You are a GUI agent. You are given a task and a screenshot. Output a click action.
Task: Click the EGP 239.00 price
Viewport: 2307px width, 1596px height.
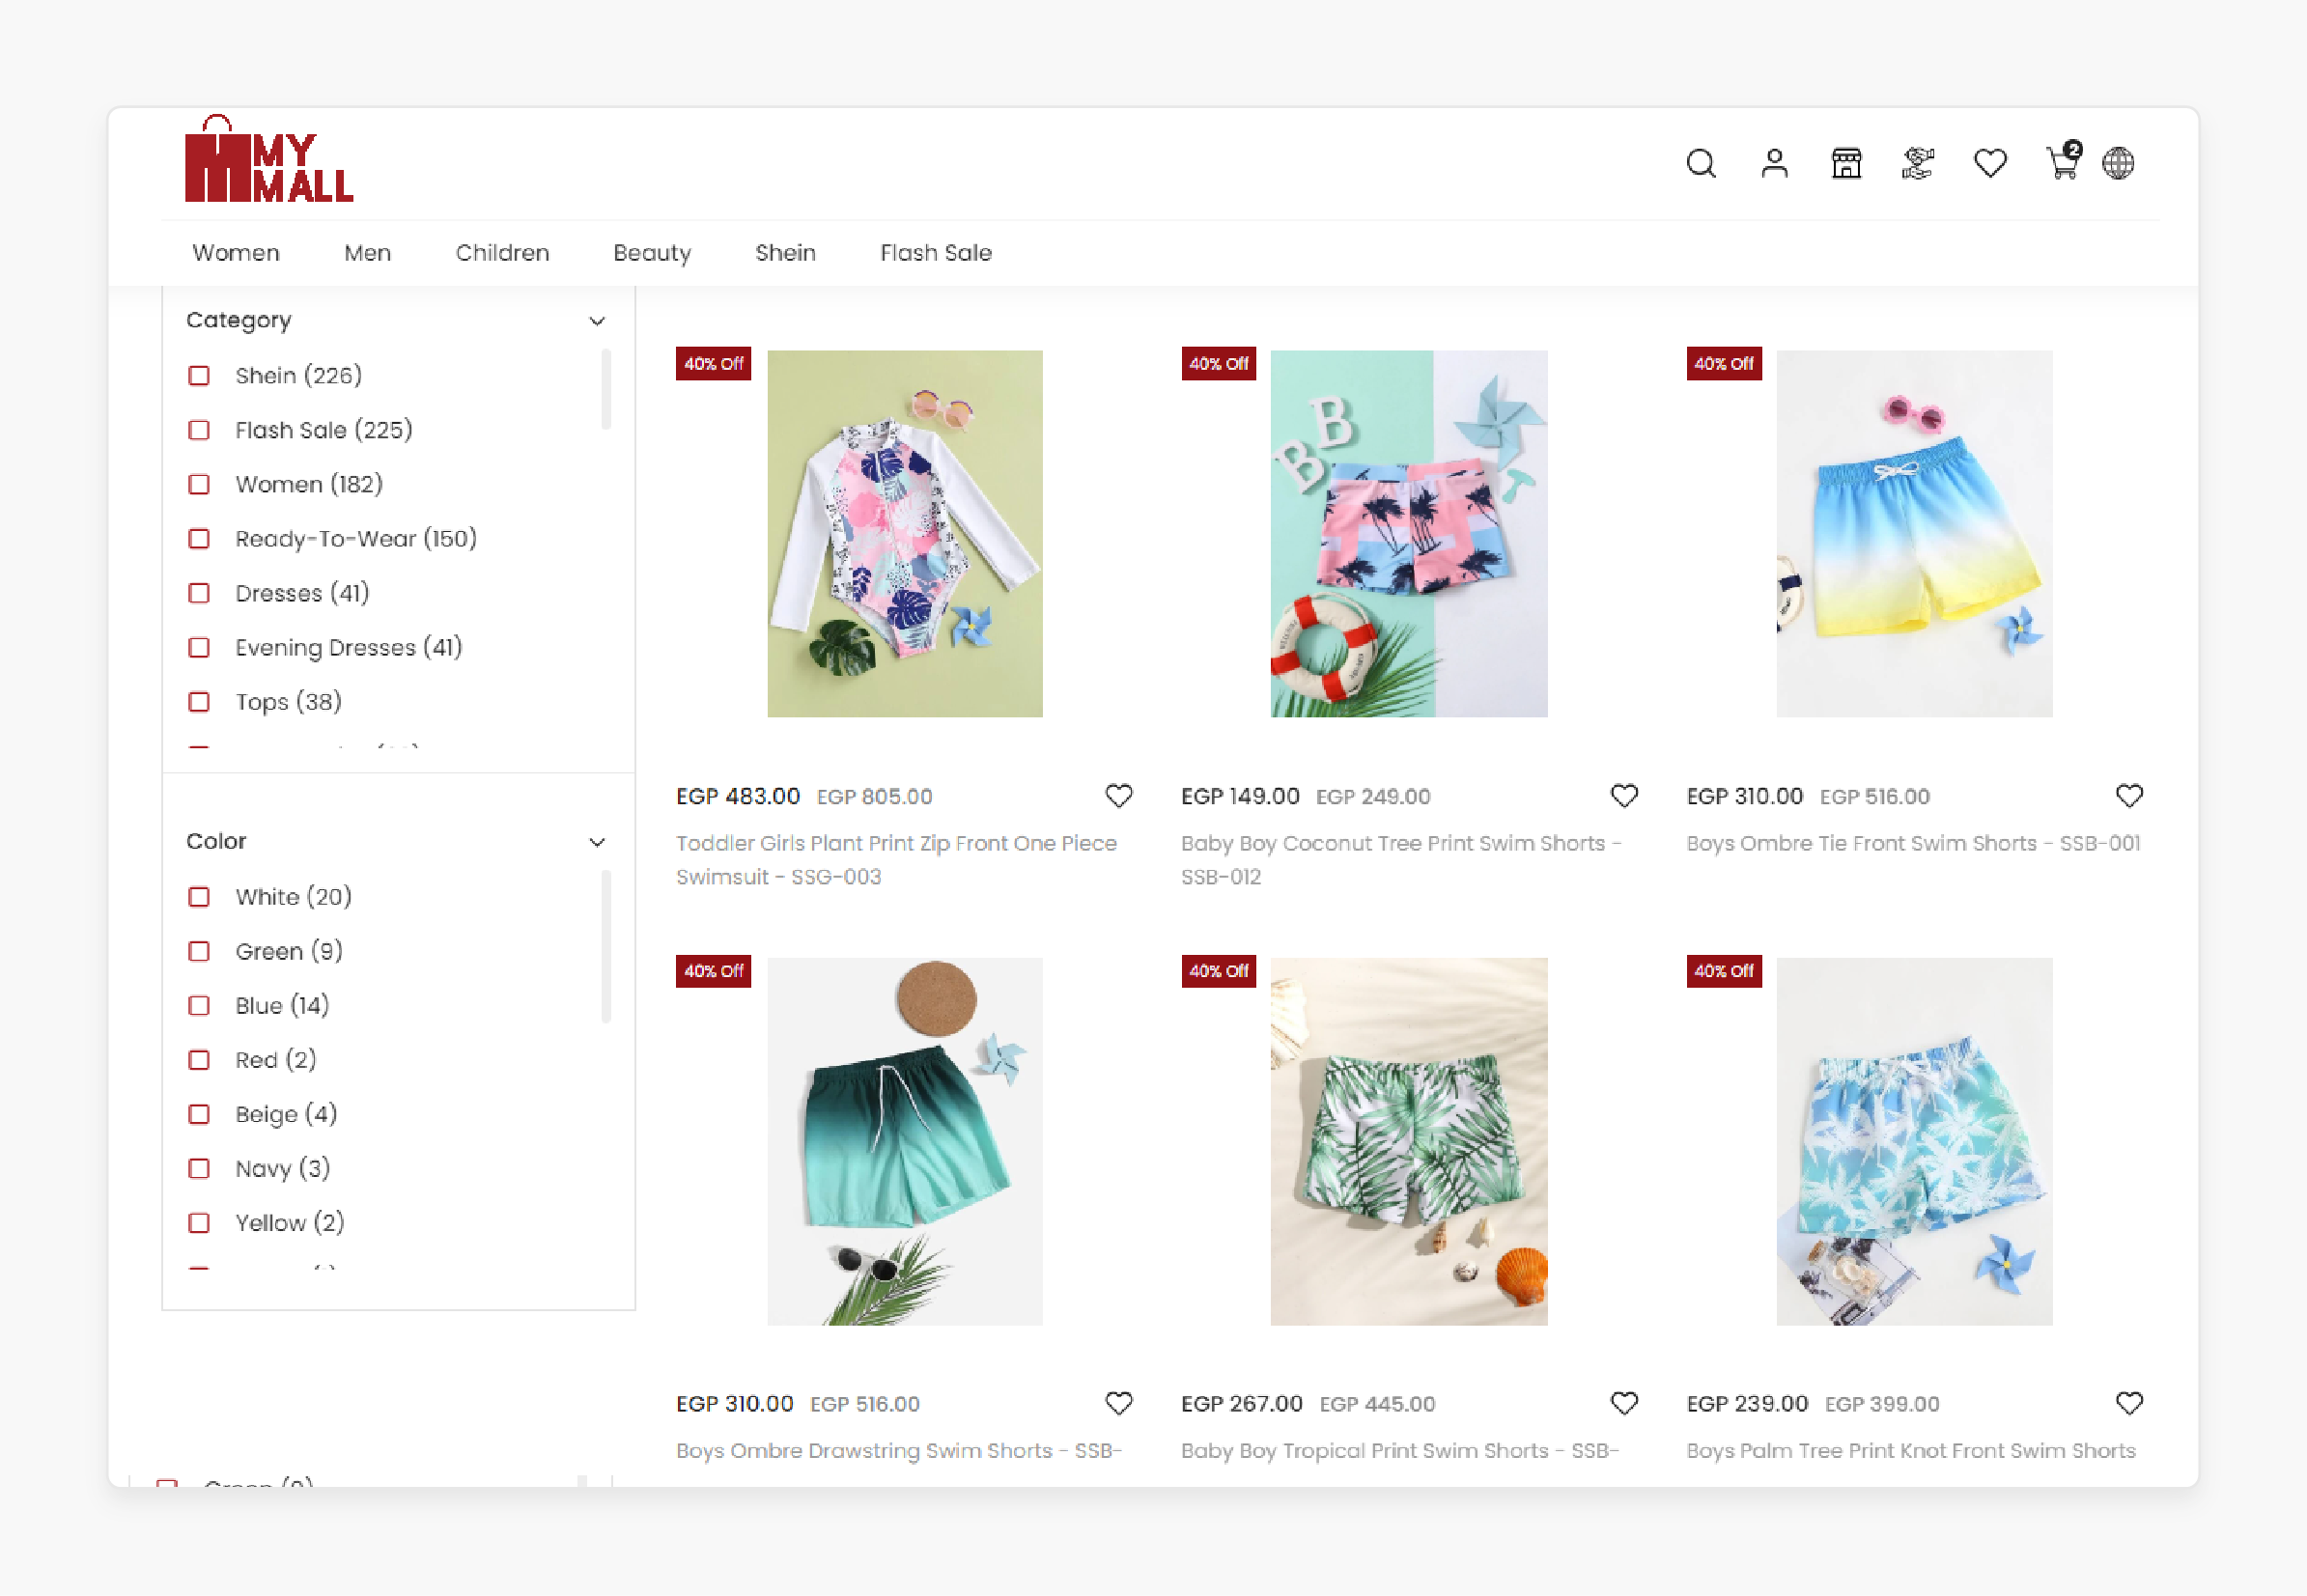1747,1404
